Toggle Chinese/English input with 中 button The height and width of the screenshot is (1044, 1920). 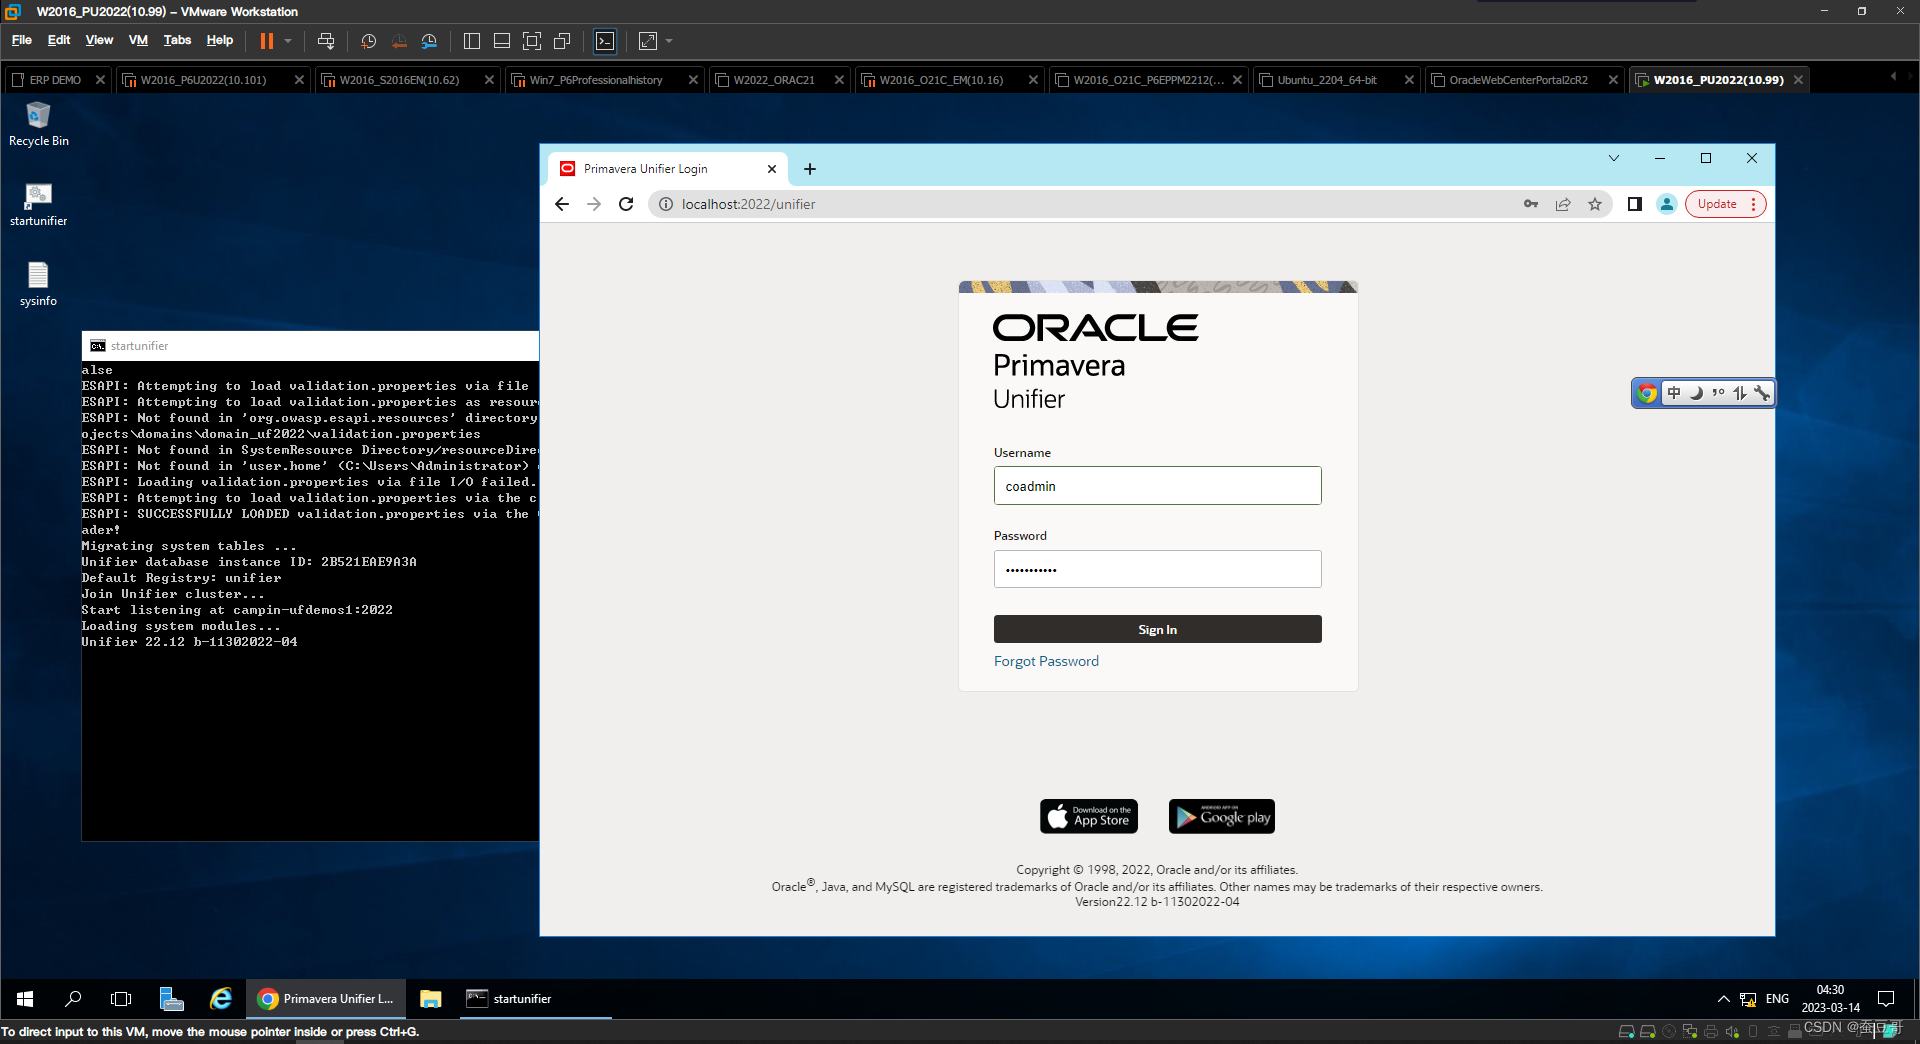(1675, 393)
